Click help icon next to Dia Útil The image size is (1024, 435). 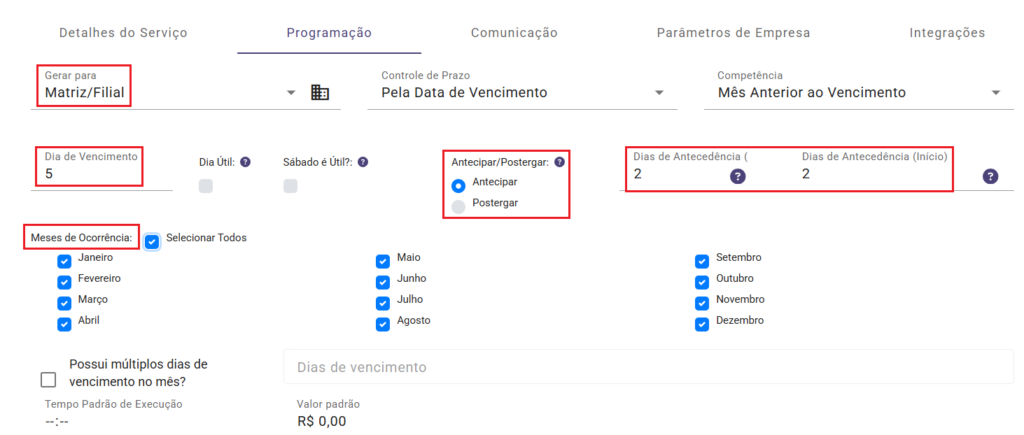coord(245,162)
